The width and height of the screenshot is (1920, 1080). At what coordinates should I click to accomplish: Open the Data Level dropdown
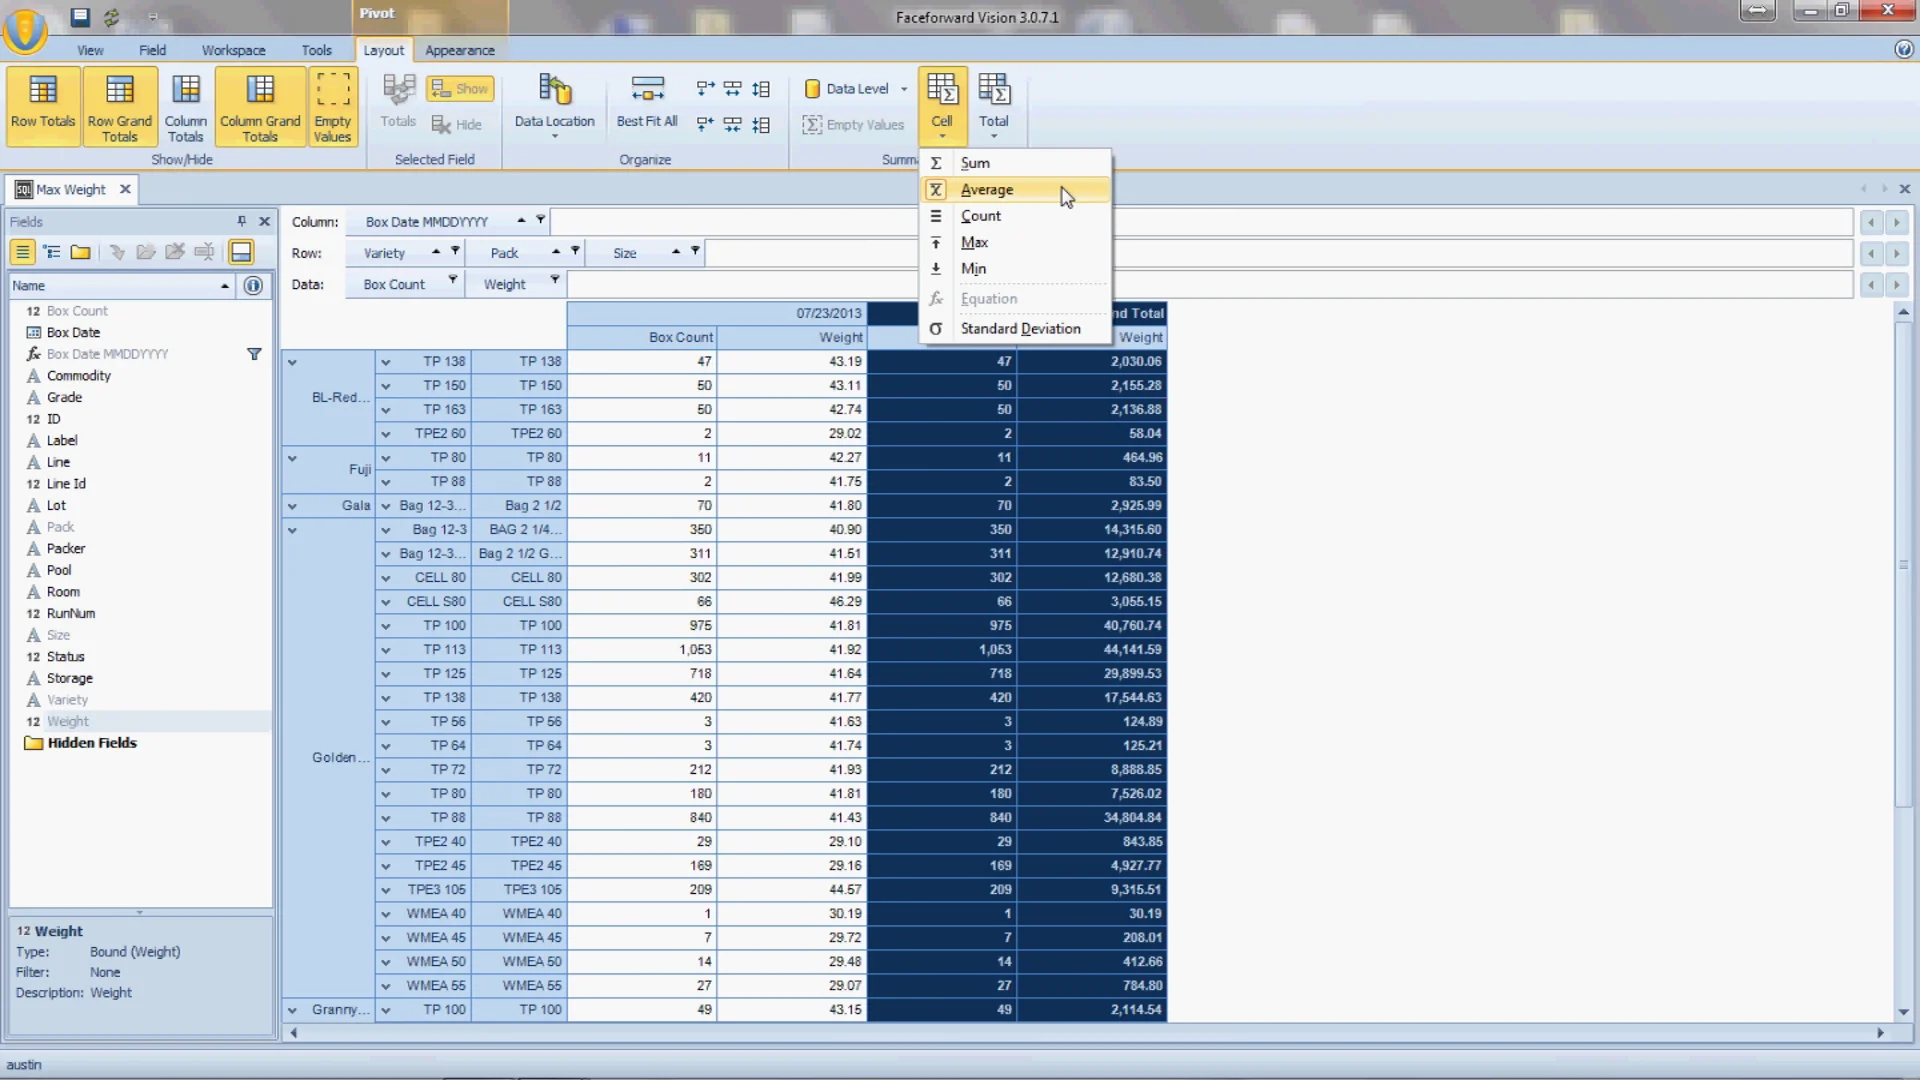[x=903, y=88]
